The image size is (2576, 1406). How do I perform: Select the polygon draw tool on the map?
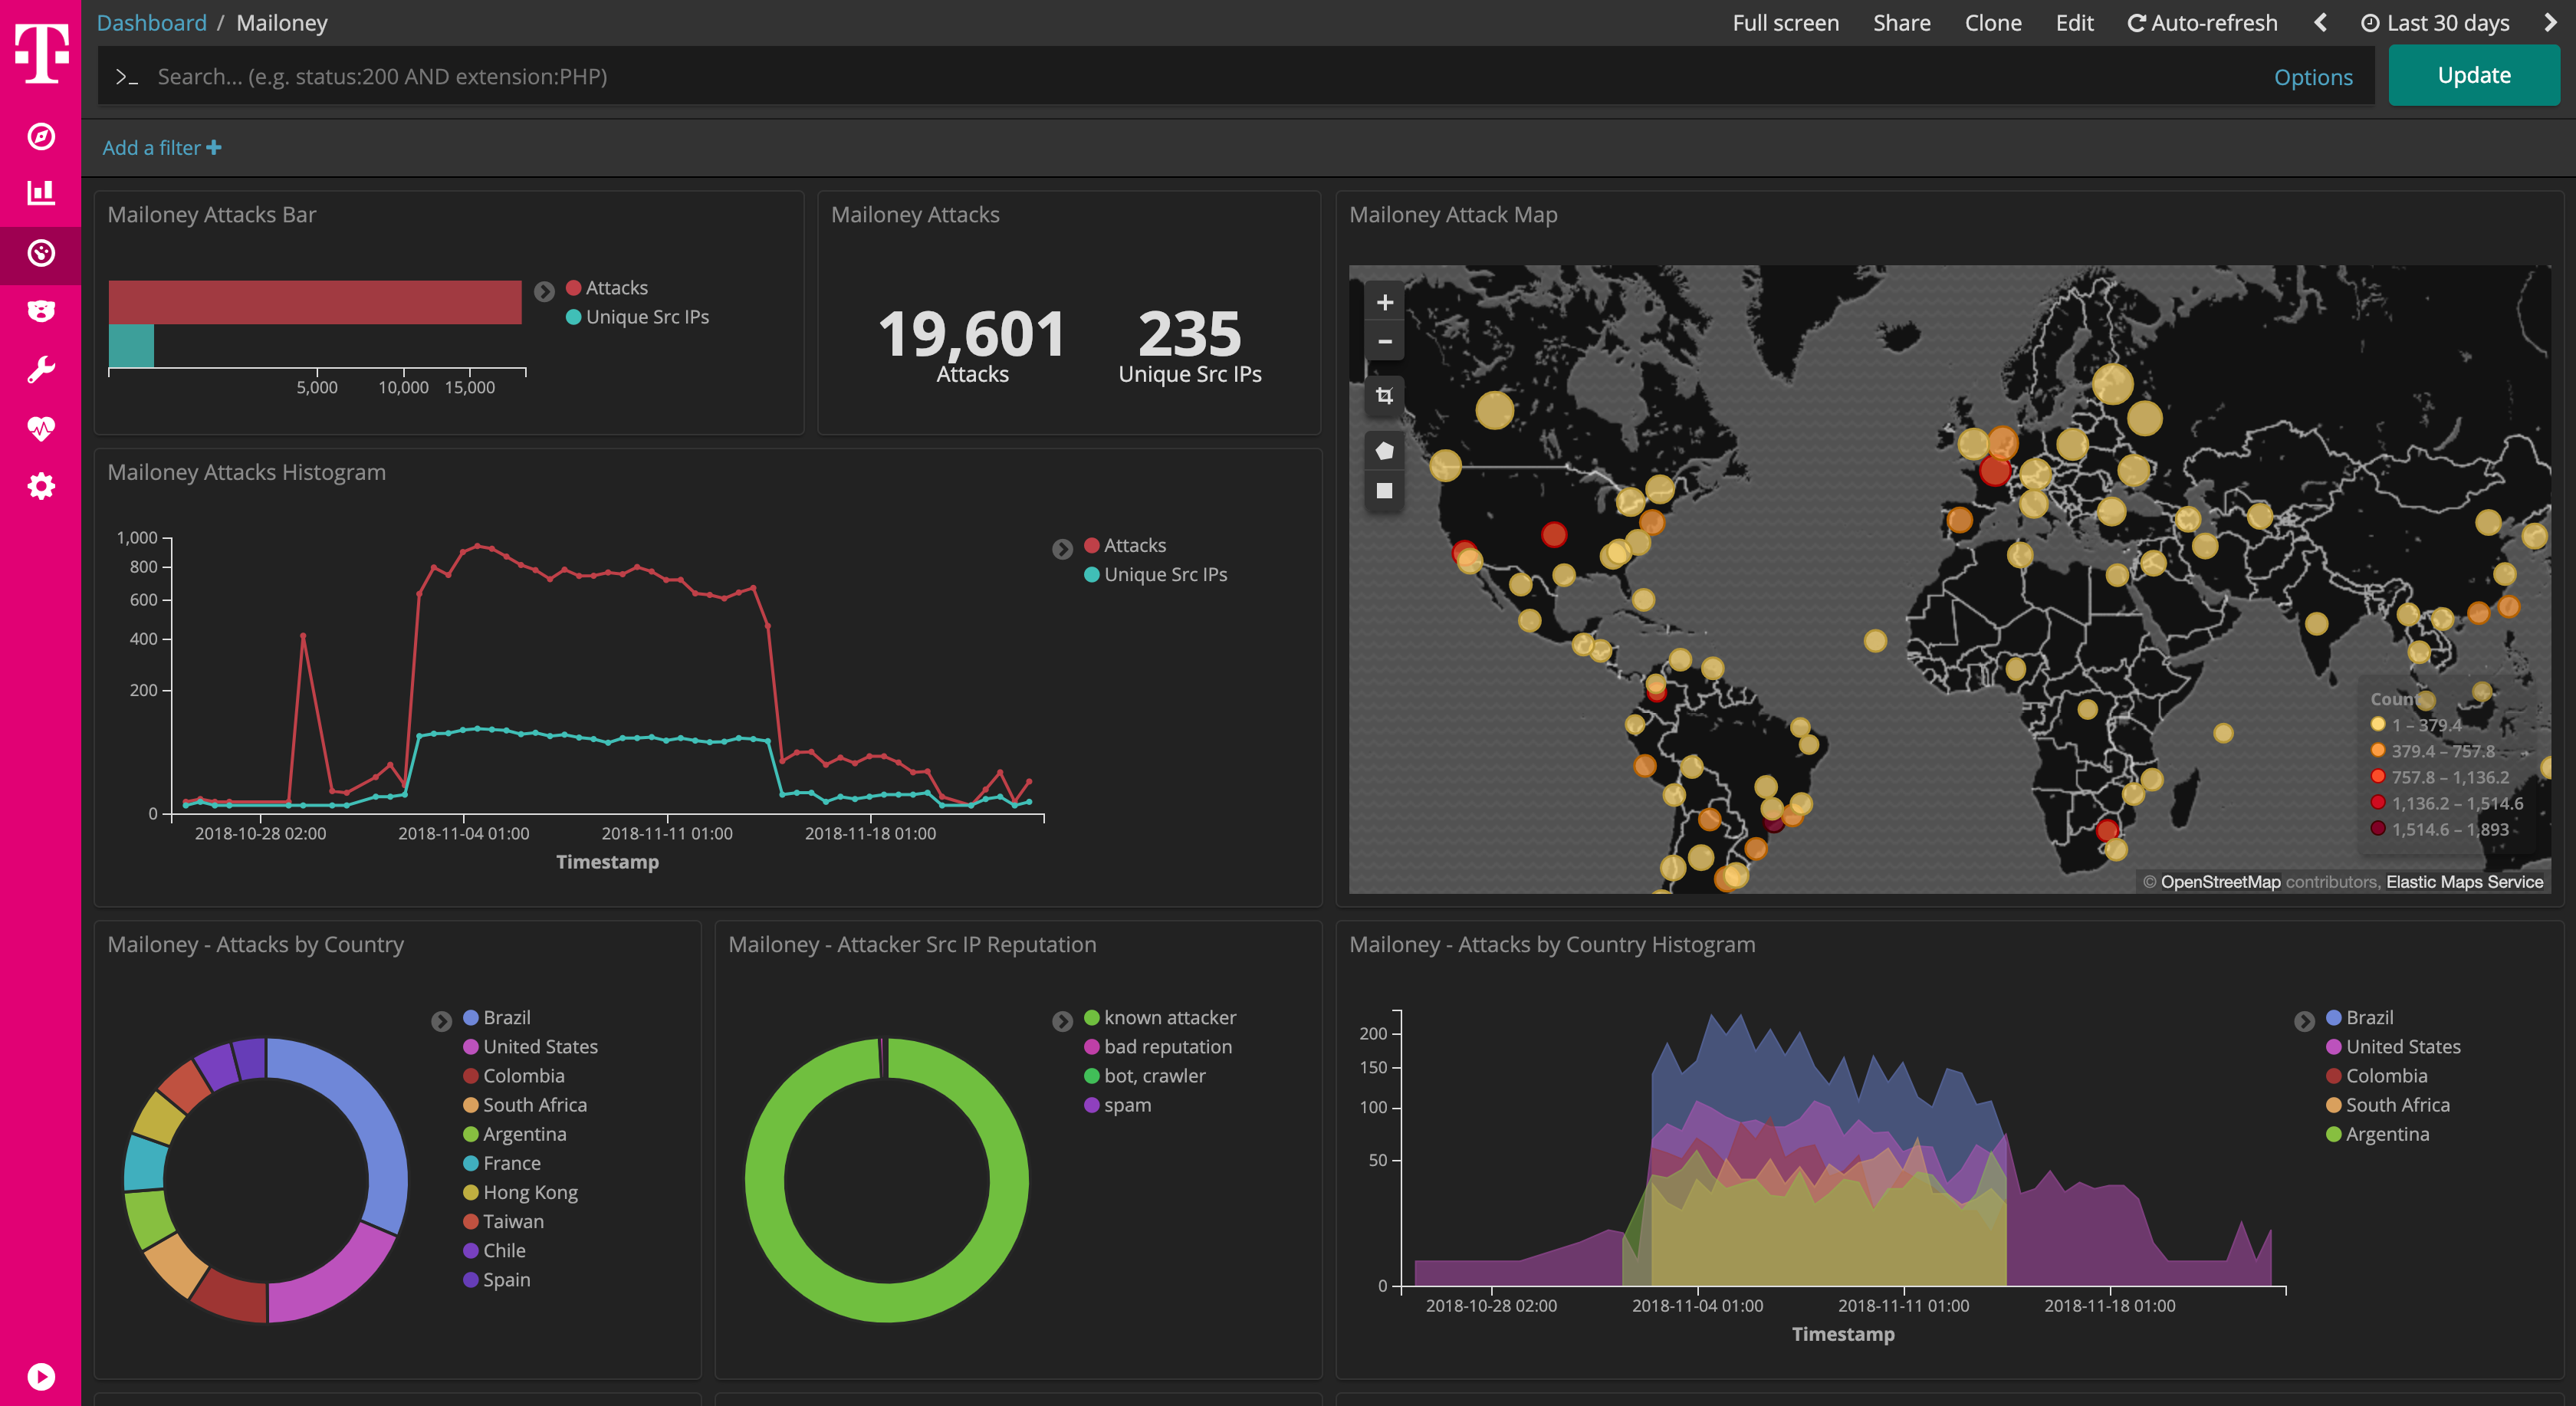1384,450
